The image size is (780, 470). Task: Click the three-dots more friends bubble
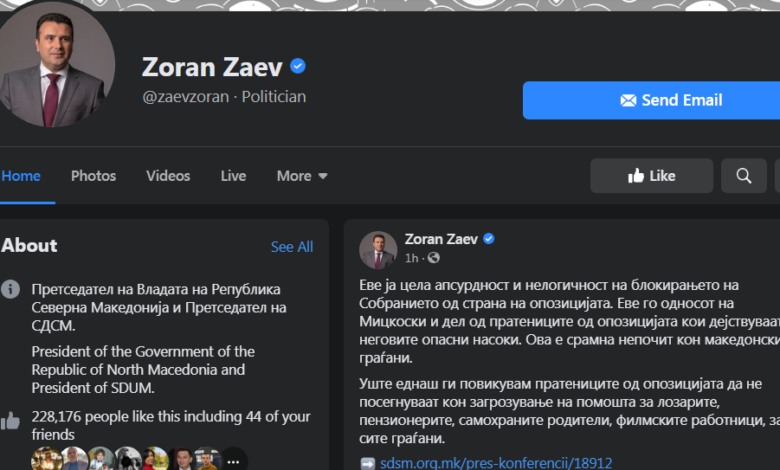click(233, 460)
